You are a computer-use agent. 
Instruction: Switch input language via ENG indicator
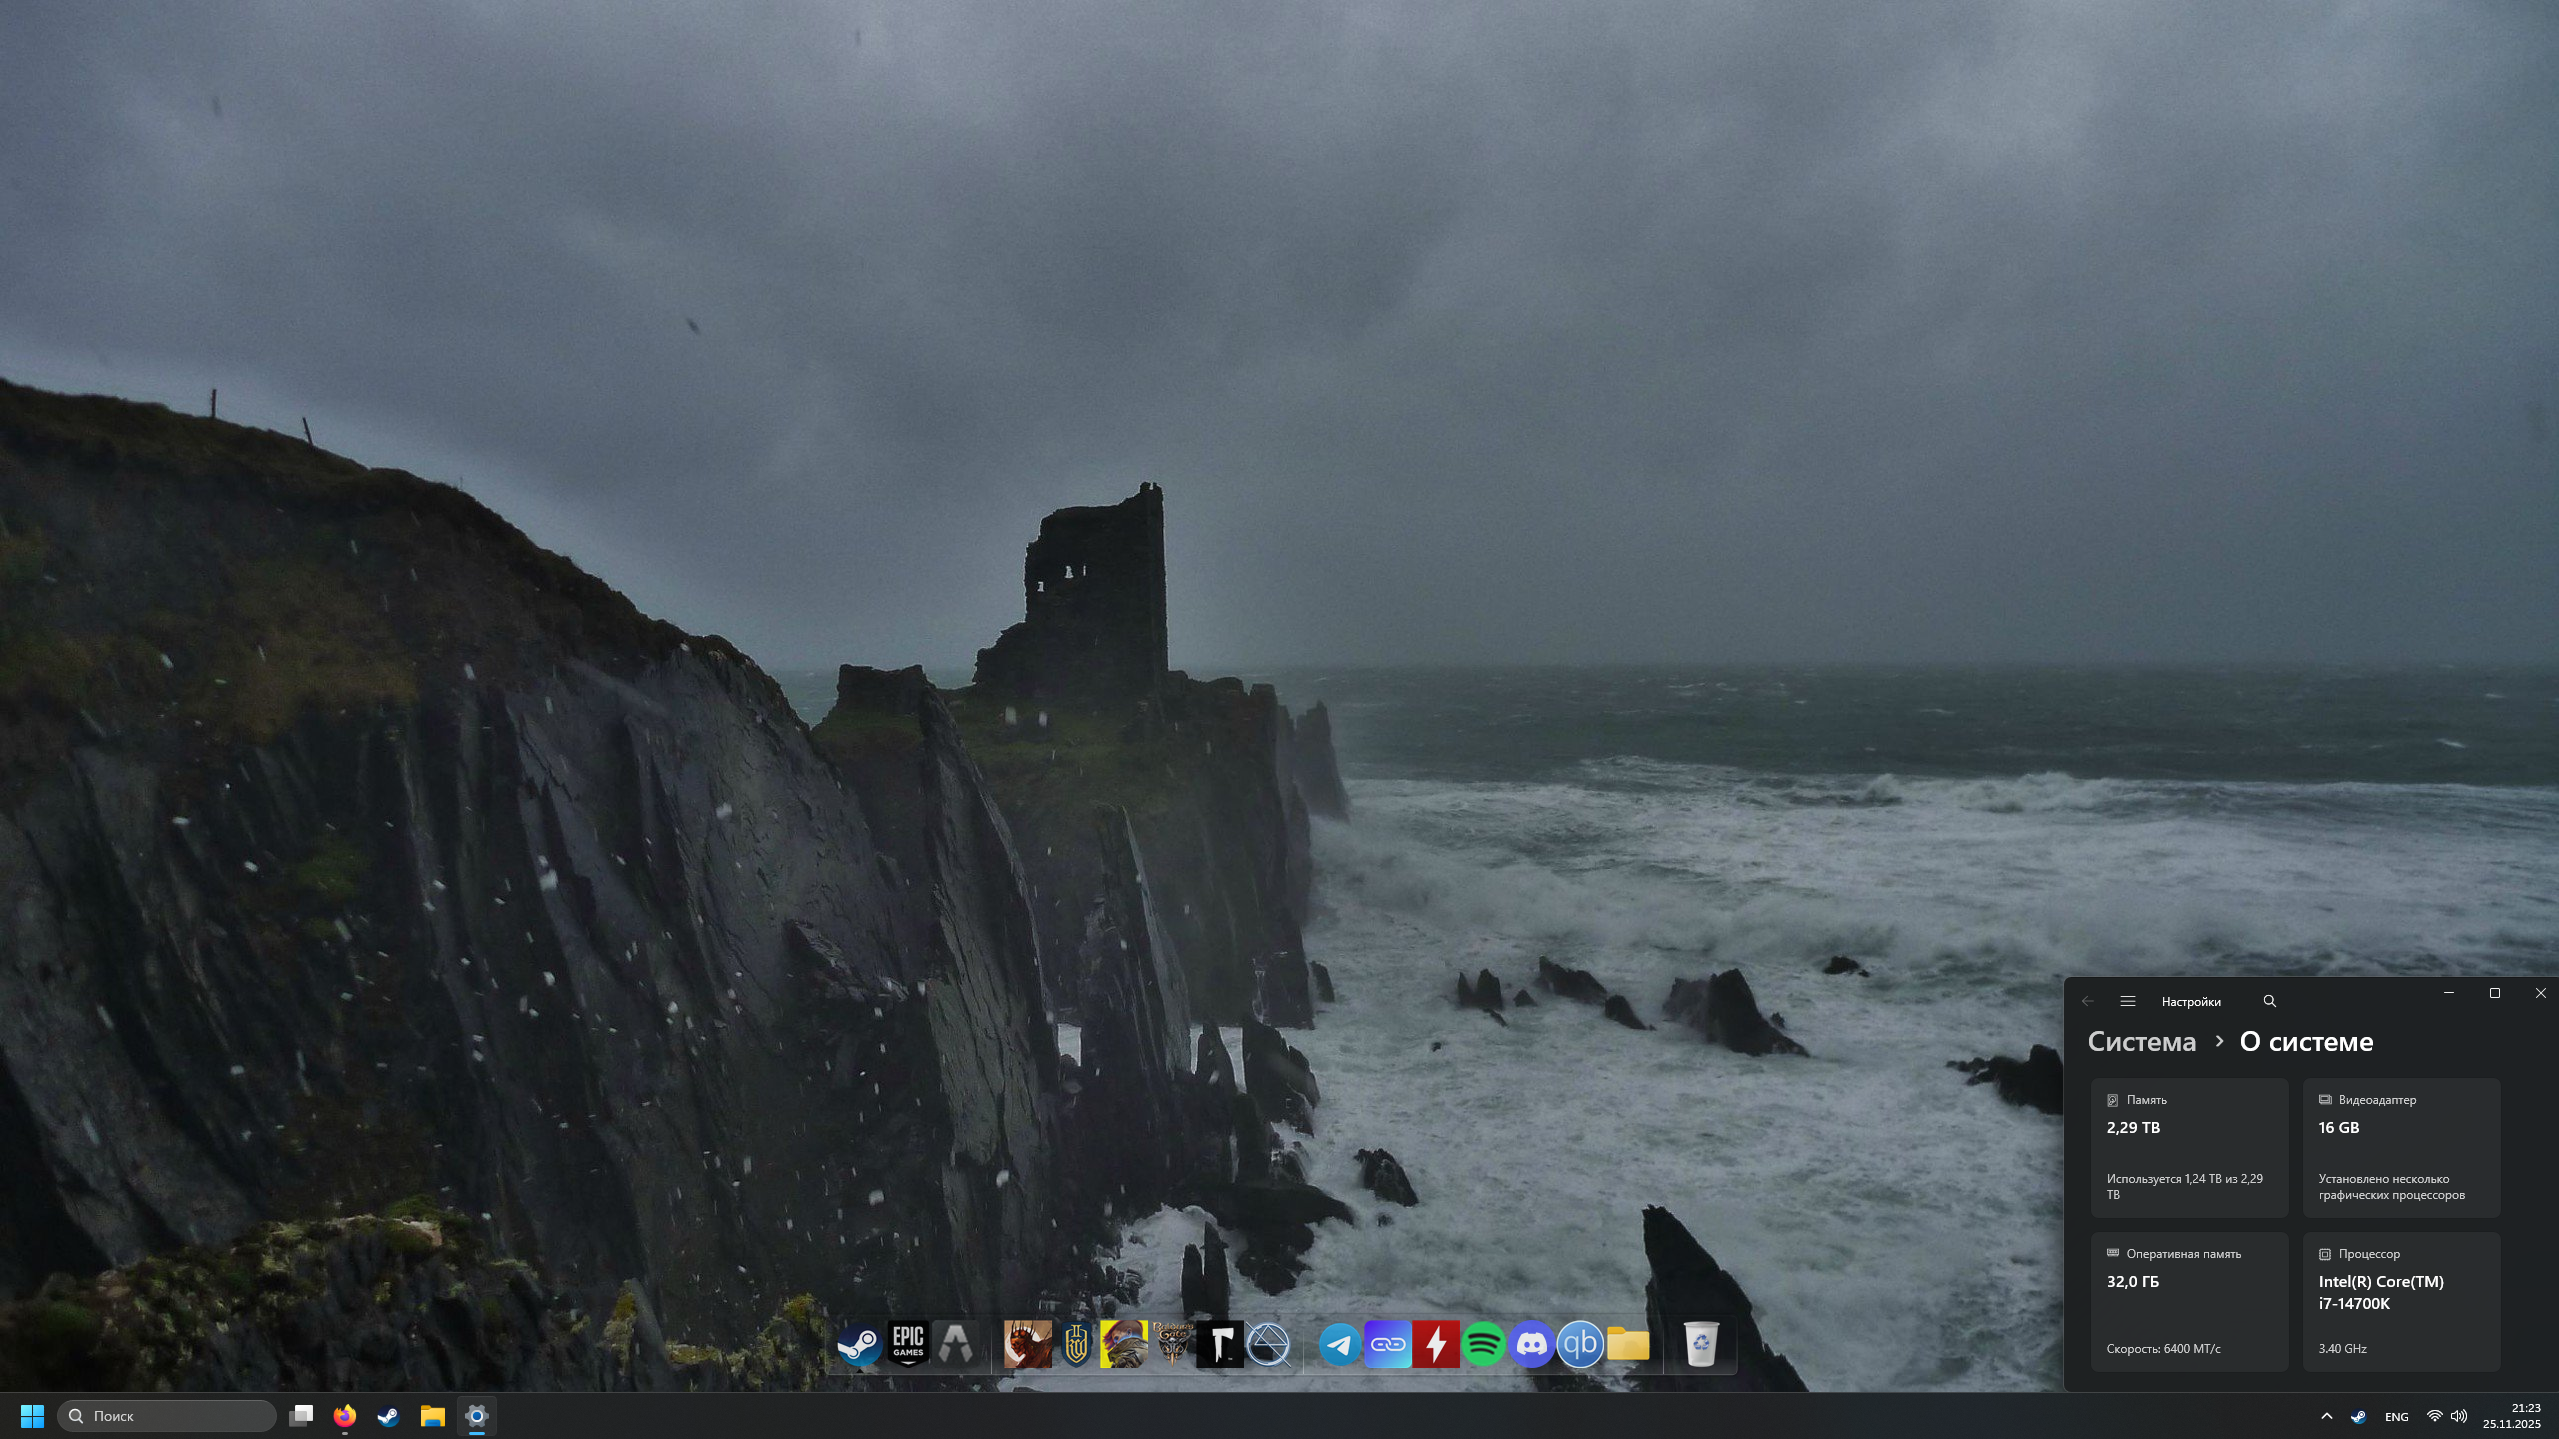(x=2396, y=1417)
